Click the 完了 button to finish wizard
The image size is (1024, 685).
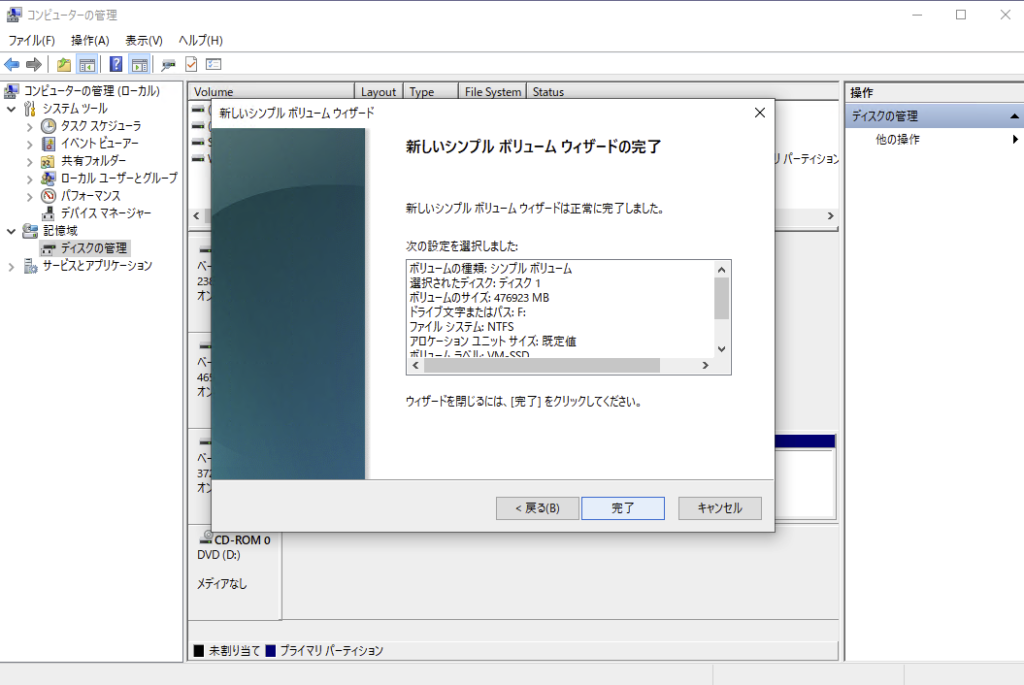pos(623,508)
